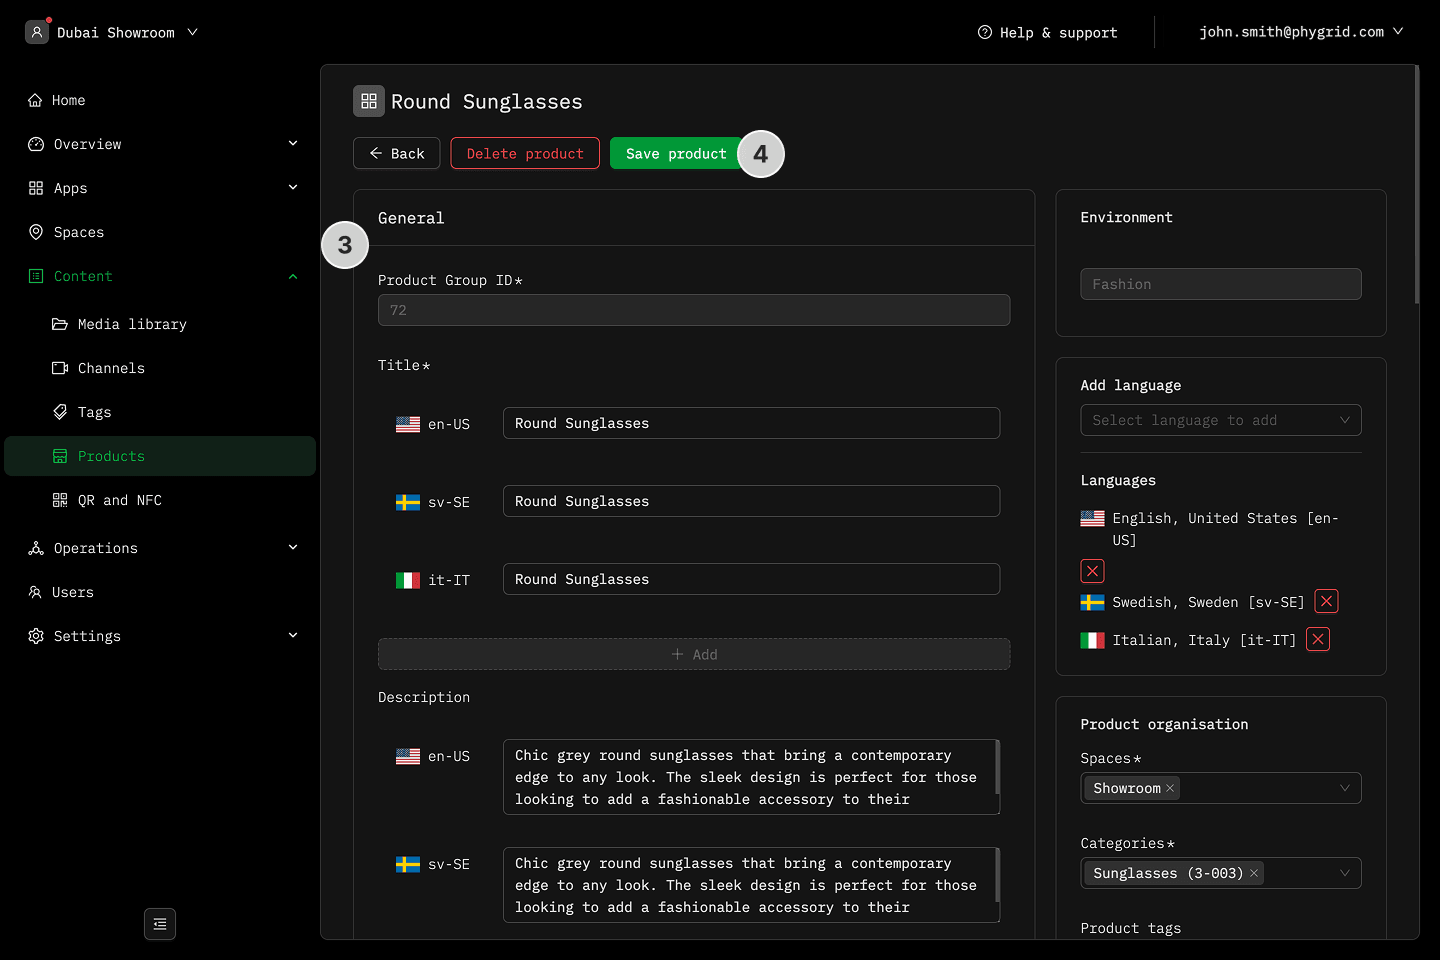Viewport: 1440px width, 960px height.
Task: Edit the it-IT title input field
Action: [751, 579]
